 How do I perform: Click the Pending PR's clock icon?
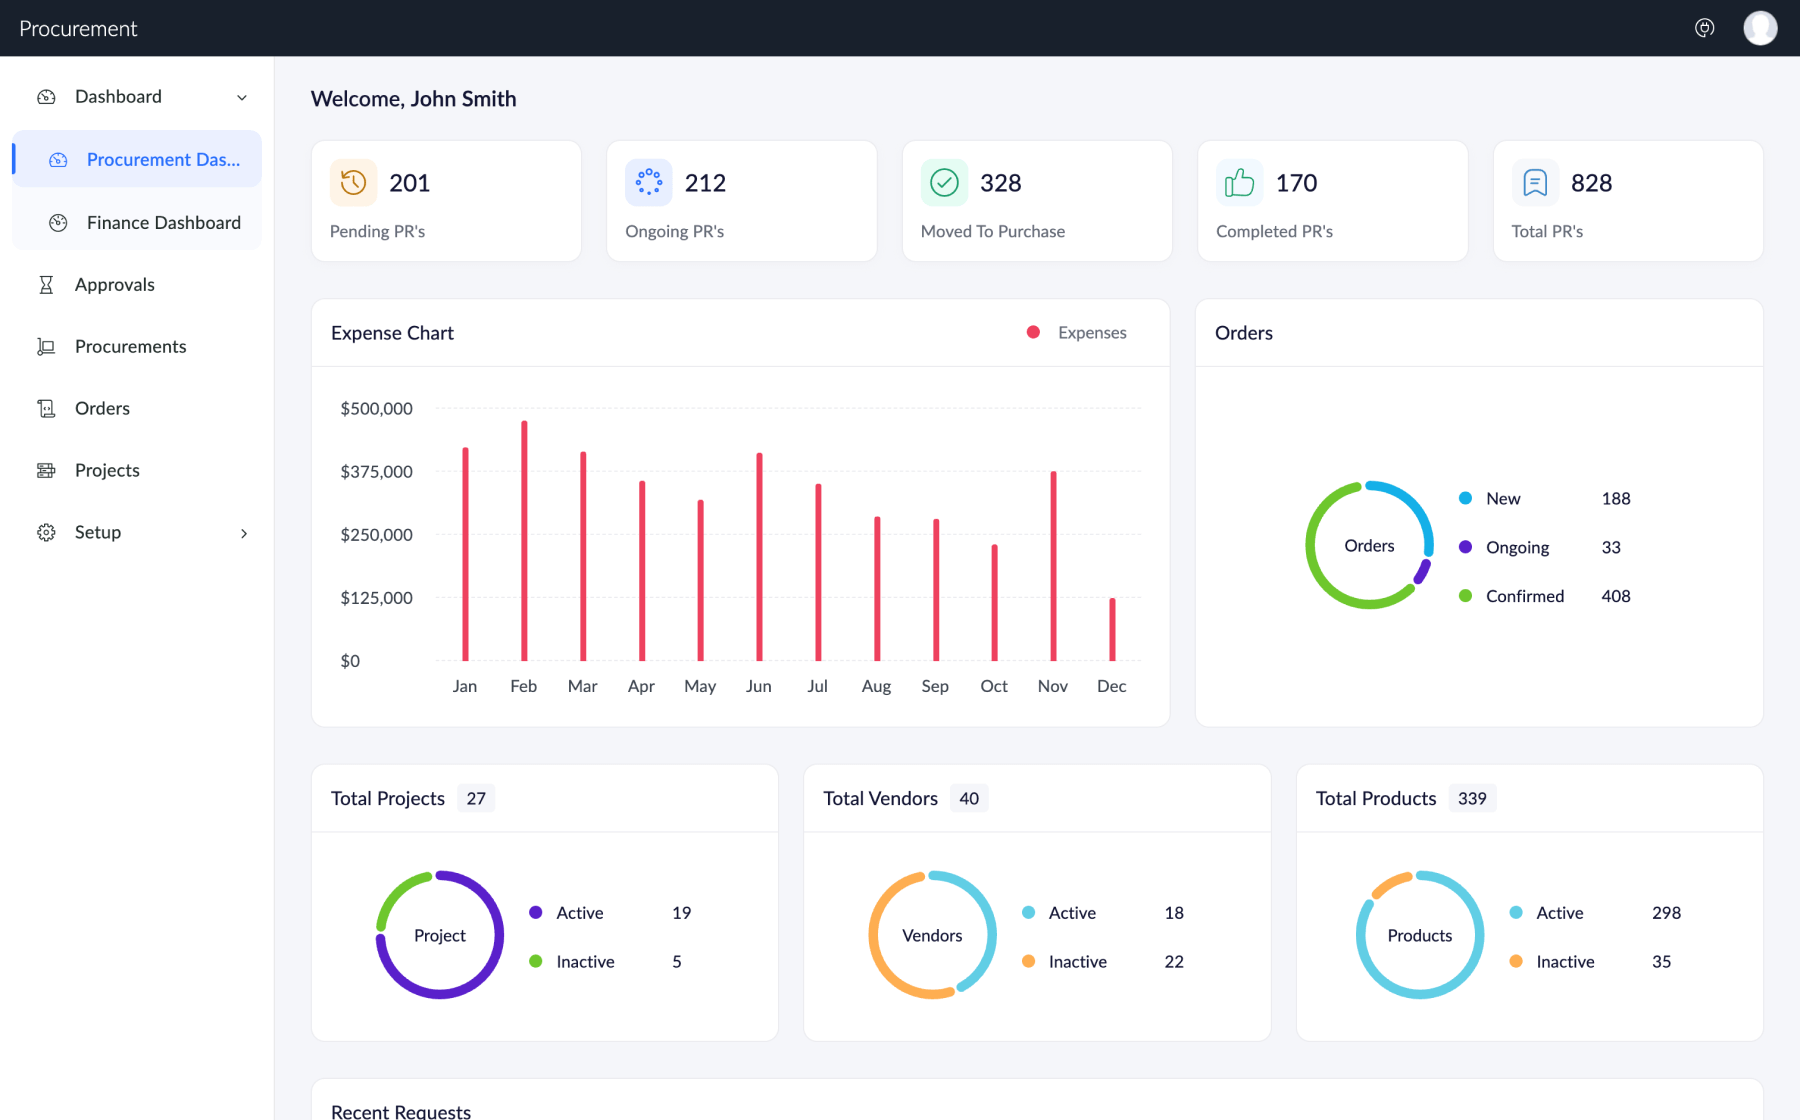coord(353,183)
